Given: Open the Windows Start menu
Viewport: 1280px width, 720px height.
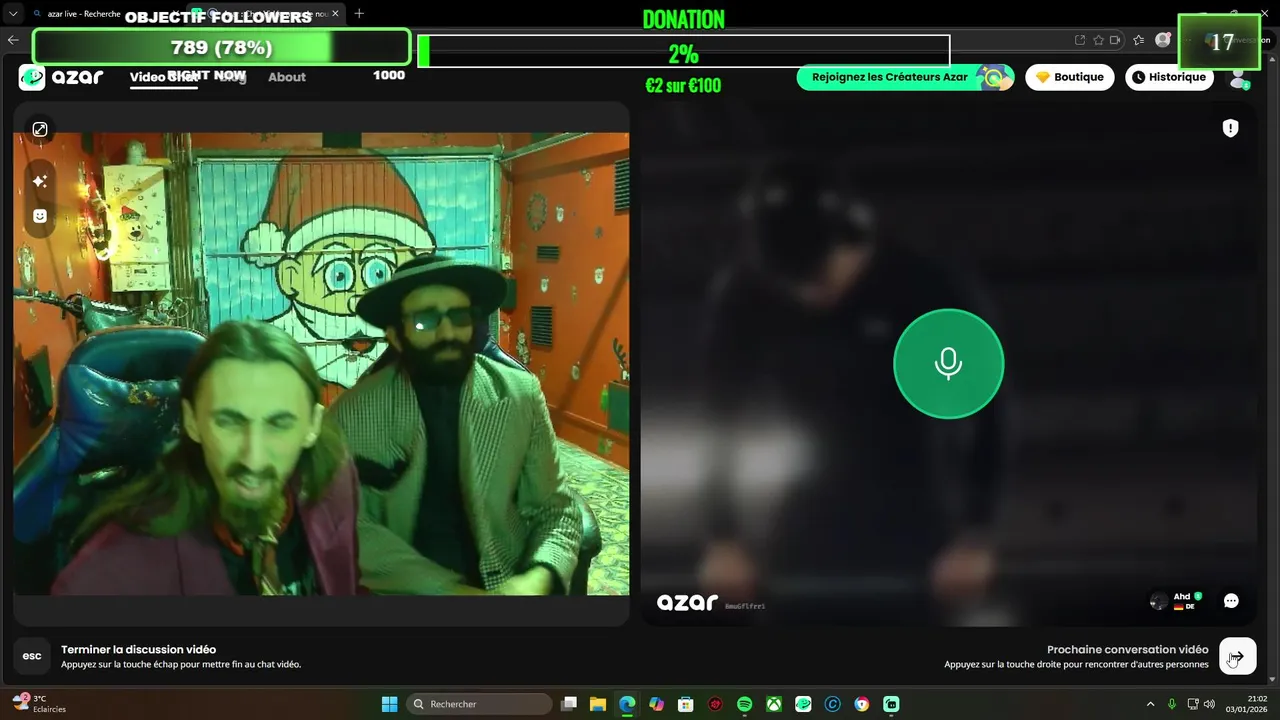Looking at the screenshot, I should (389, 704).
